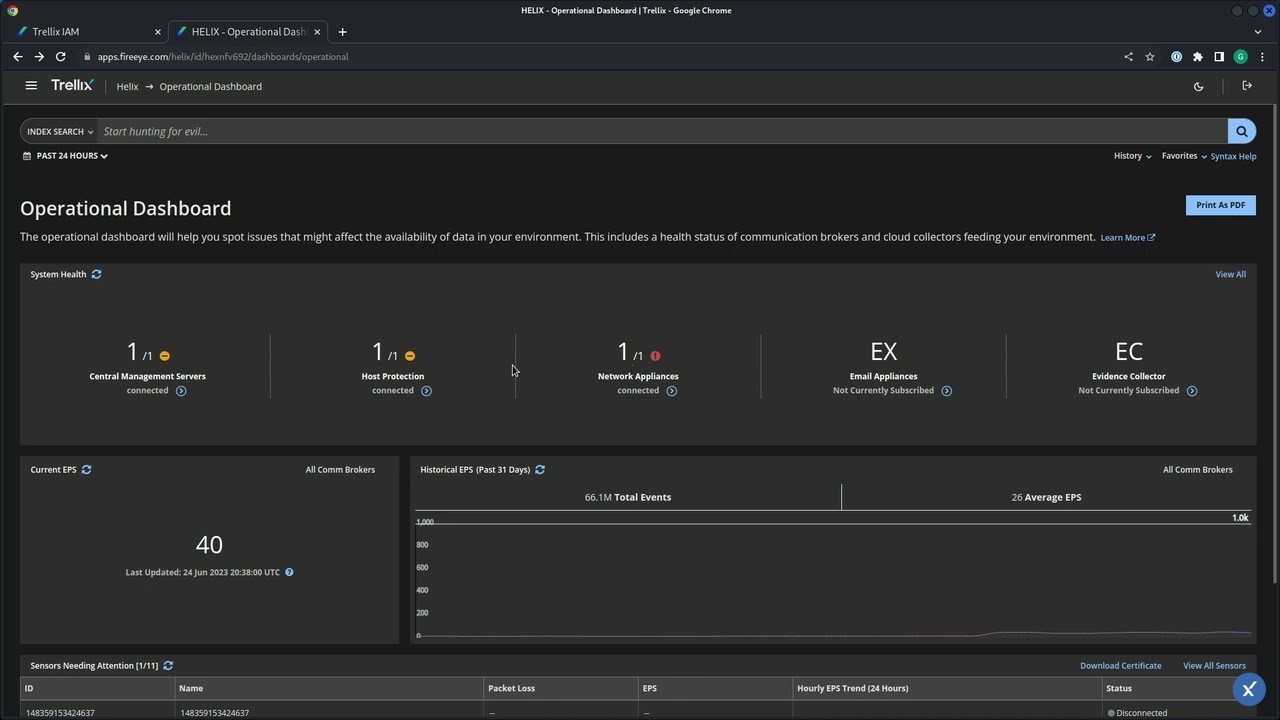The image size is (1280, 720).
Task: Toggle dark mode with the moon icon
Action: pyautogui.click(x=1198, y=86)
